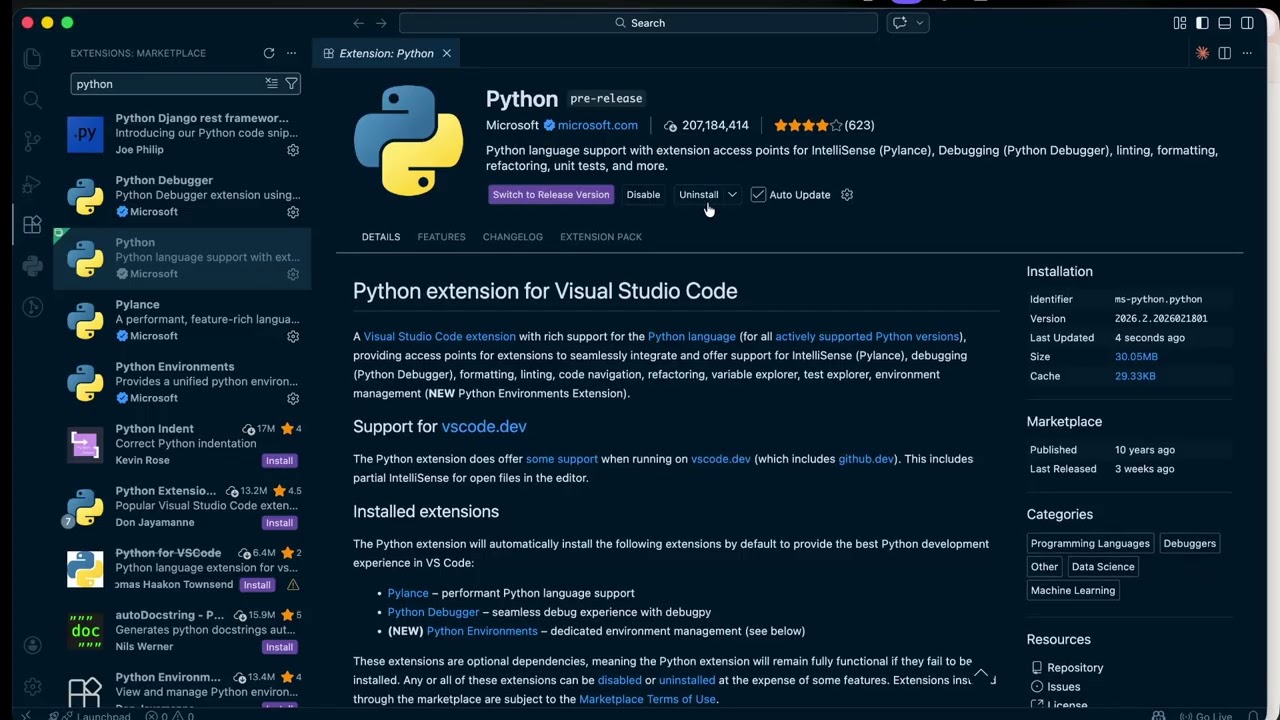1280x720 pixels.
Task: Toggle the bottom panel visibility
Action: (x=1225, y=23)
